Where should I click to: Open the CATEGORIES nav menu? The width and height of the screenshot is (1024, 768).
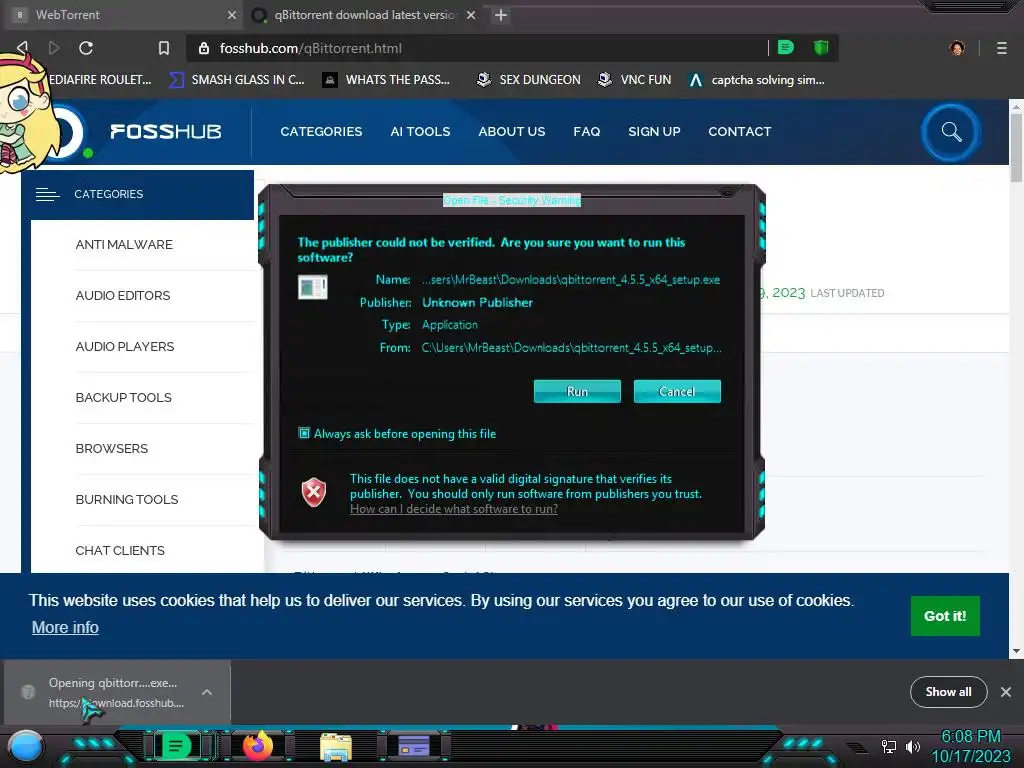(x=321, y=131)
